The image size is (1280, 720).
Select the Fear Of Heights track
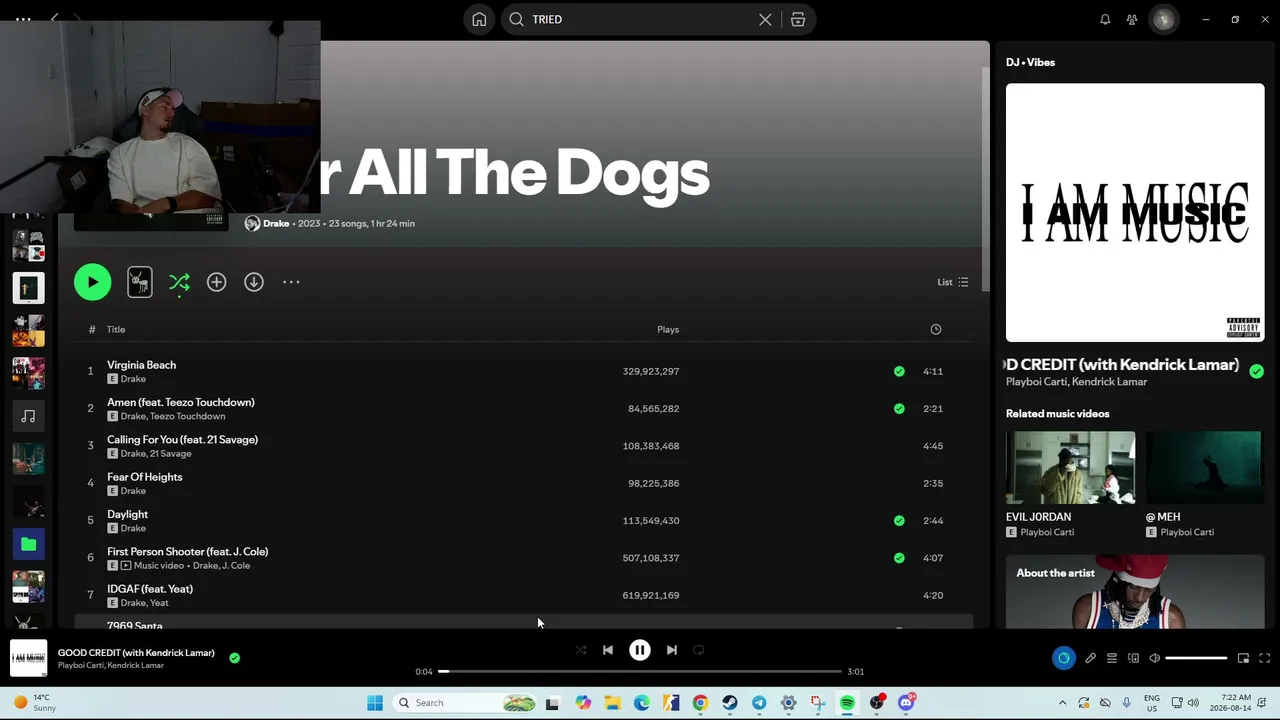[144, 477]
